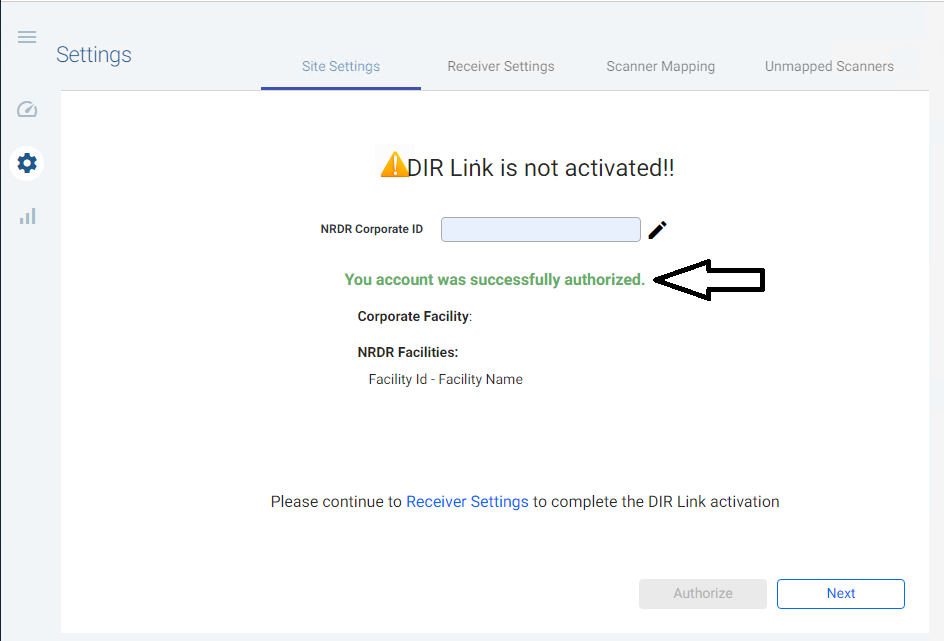Screen dimensions: 944x641
Task: Click the grayed-out Authorize button
Action: tap(702, 593)
